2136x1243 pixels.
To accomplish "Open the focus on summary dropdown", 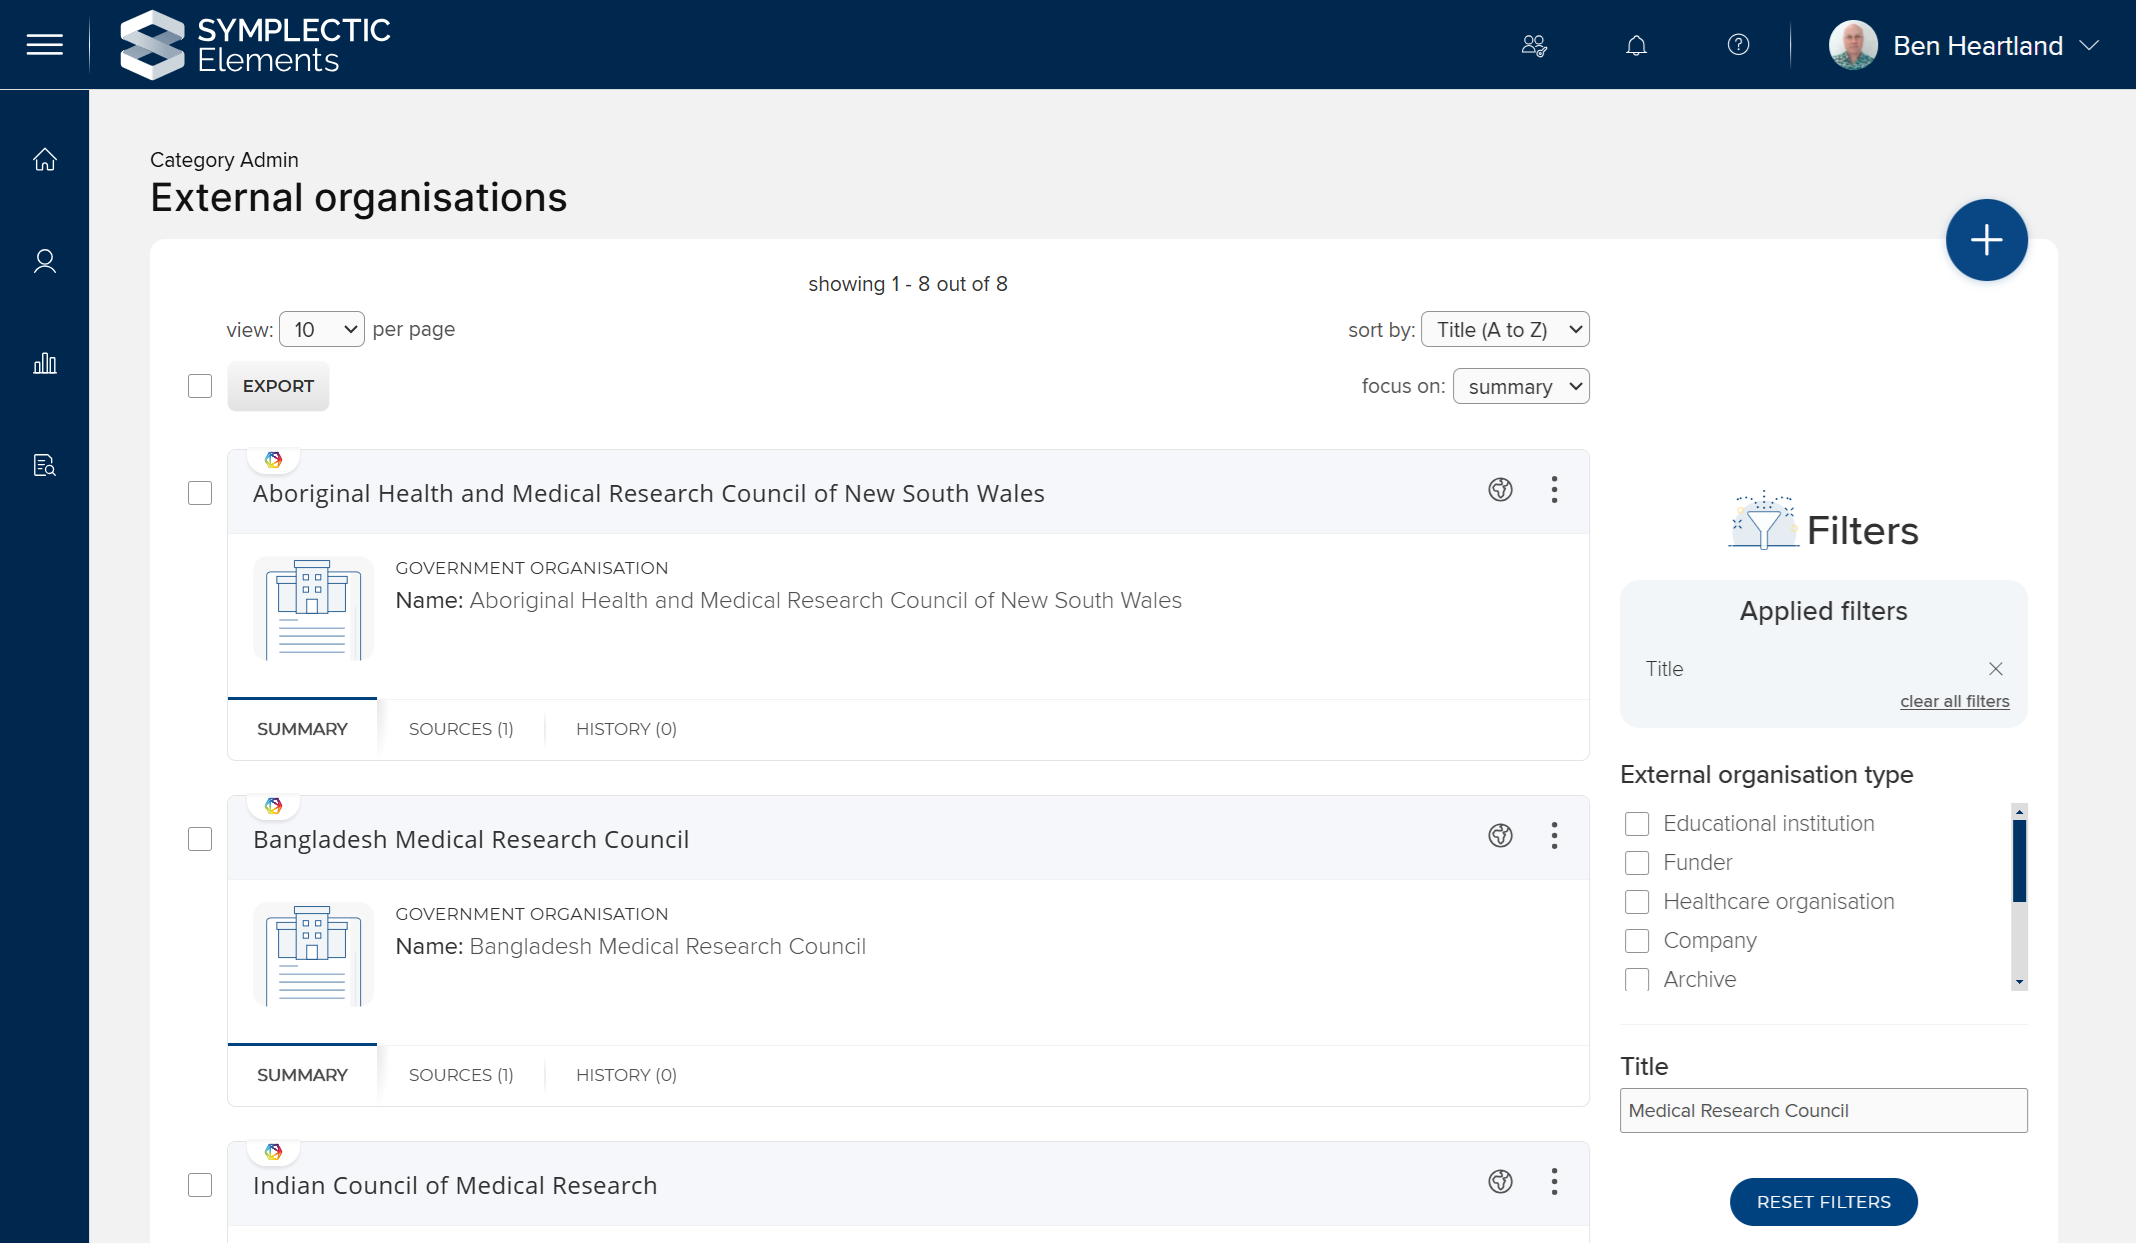I will (x=1520, y=386).
